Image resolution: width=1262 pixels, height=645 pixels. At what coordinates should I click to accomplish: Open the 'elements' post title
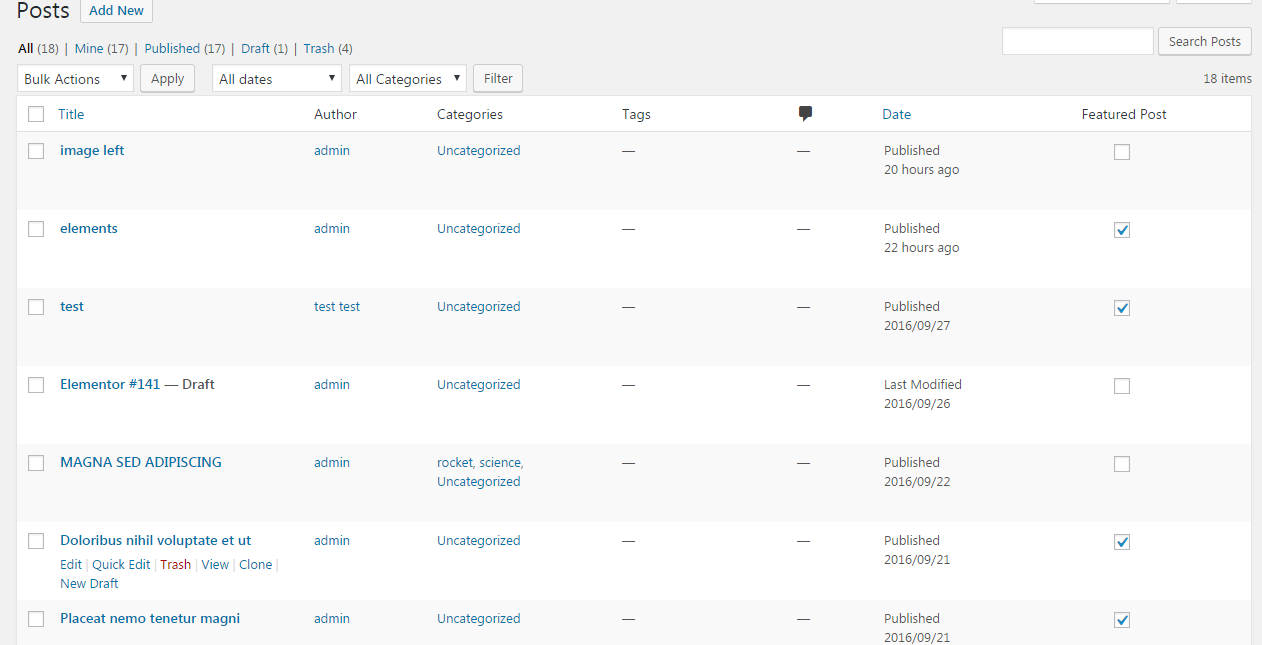click(x=89, y=228)
